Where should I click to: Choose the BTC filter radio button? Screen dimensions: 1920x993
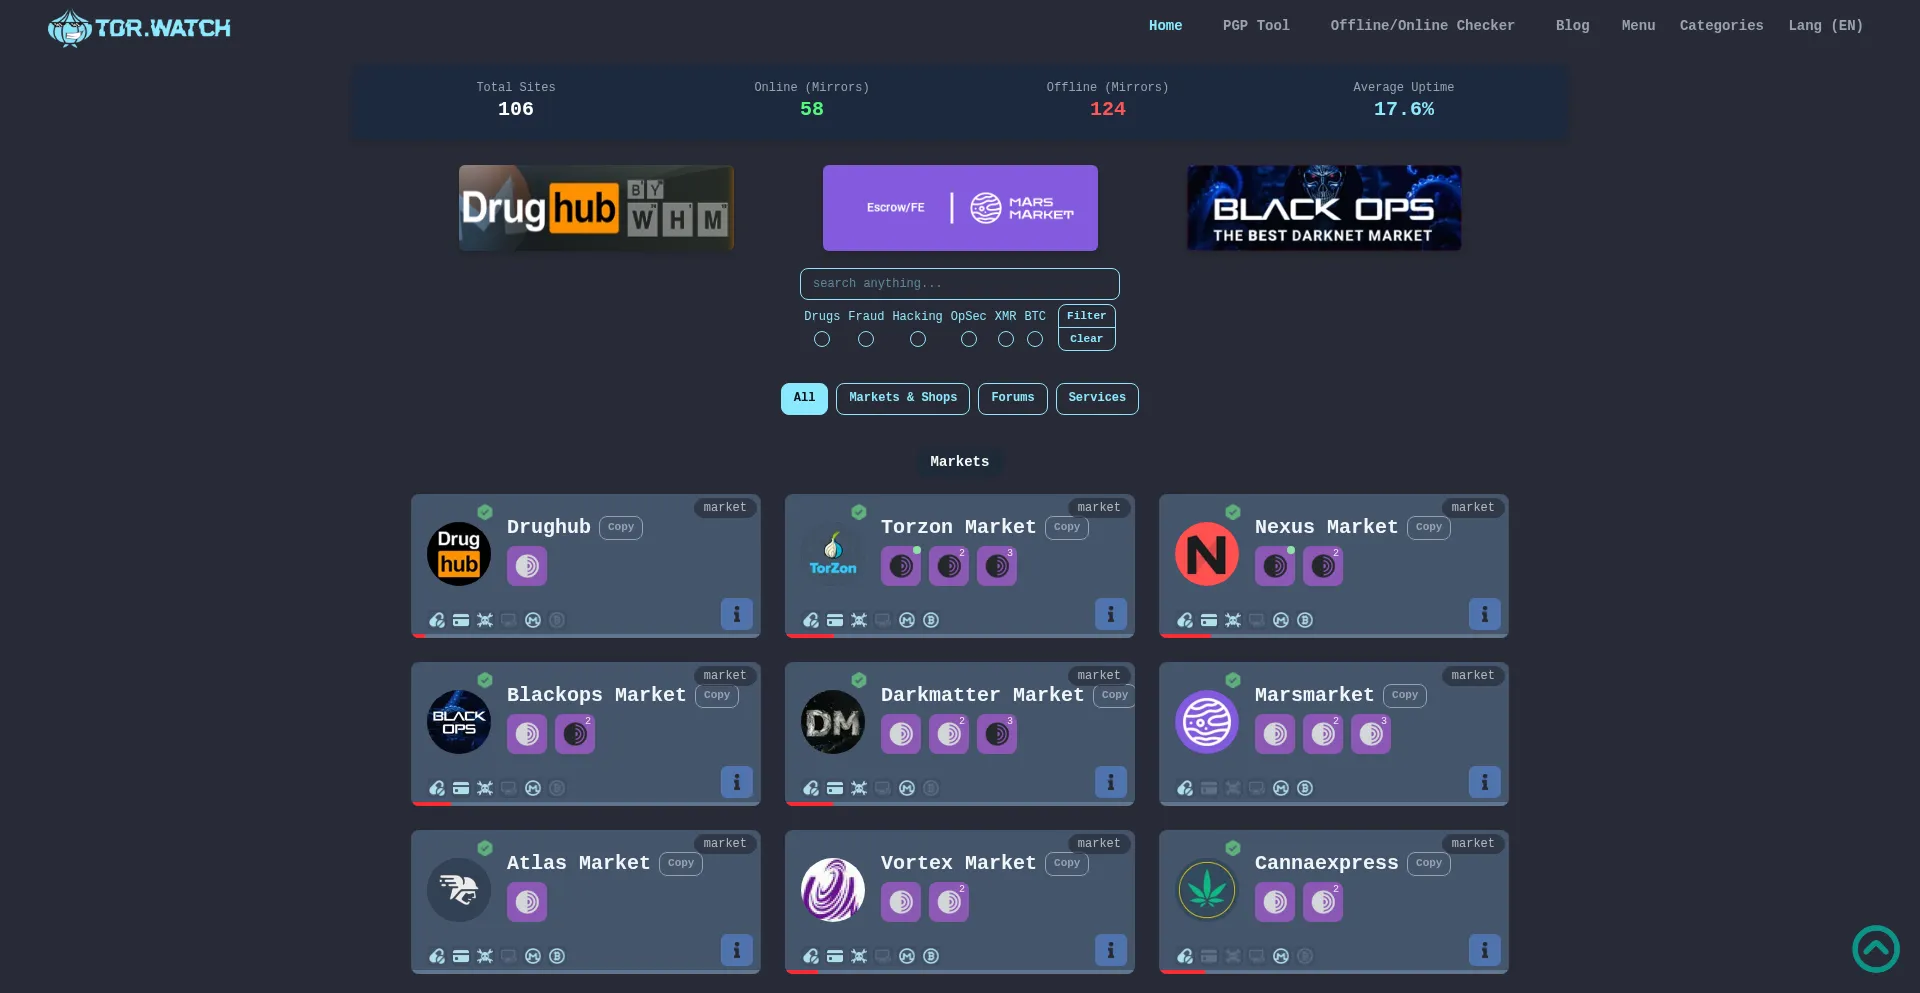pyautogui.click(x=1035, y=339)
